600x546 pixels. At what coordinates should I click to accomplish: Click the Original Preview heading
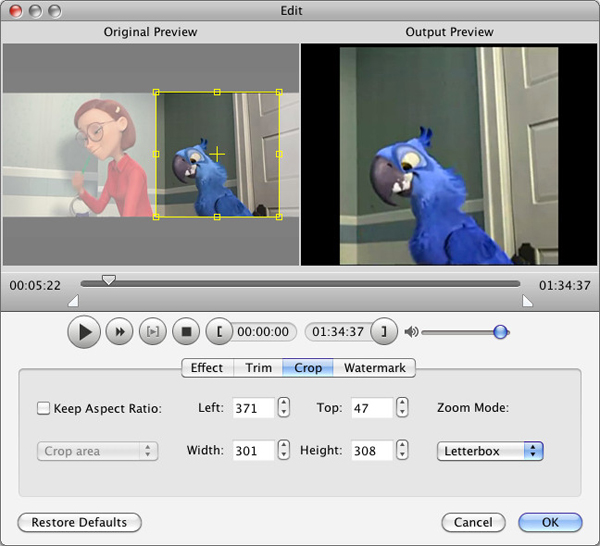point(150,32)
